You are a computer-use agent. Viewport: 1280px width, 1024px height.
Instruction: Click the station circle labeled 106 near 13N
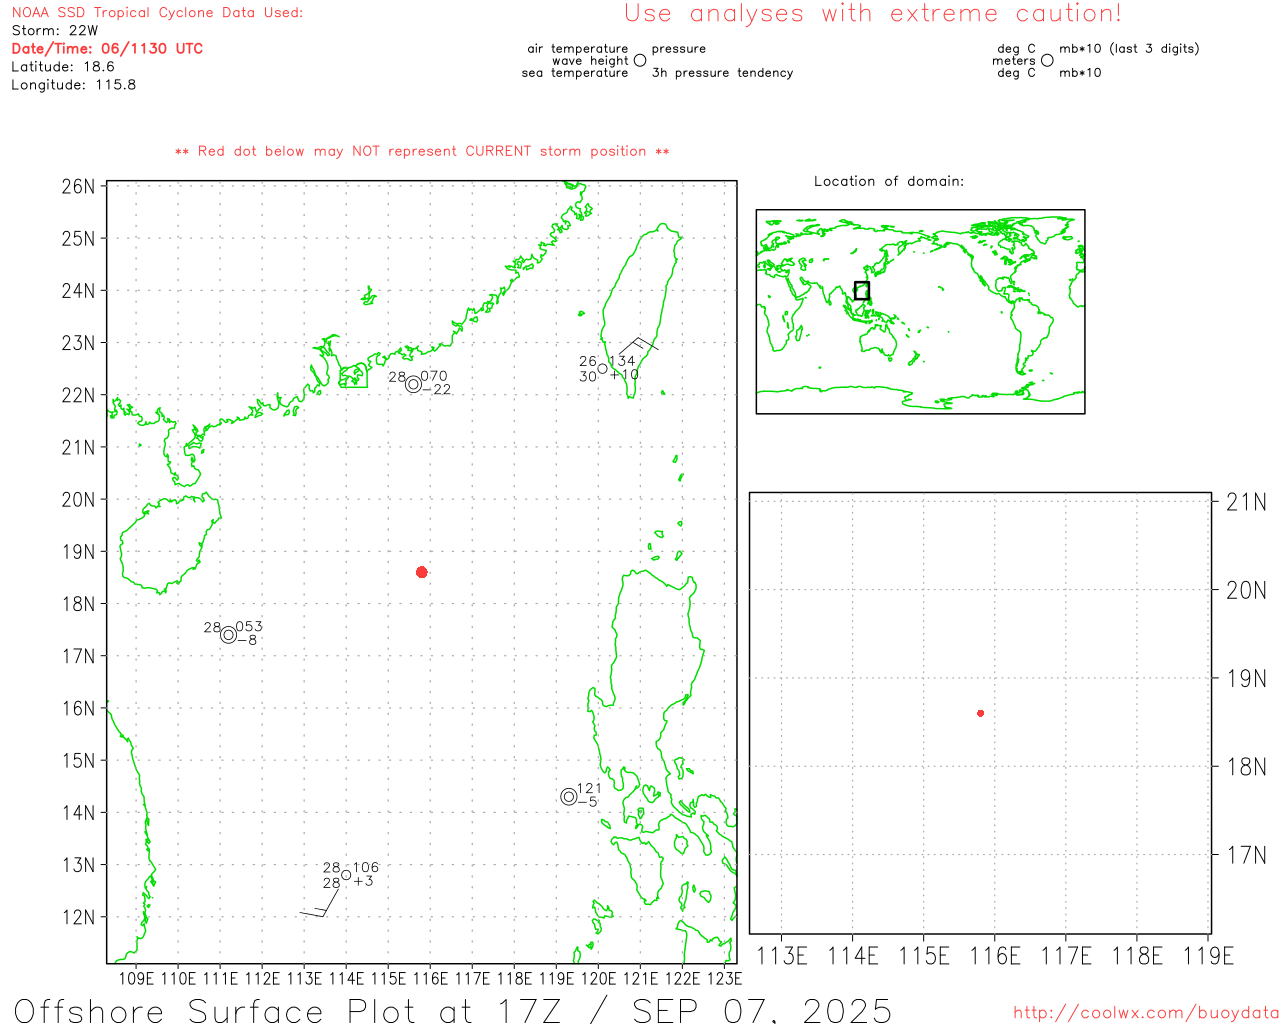click(x=346, y=875)
